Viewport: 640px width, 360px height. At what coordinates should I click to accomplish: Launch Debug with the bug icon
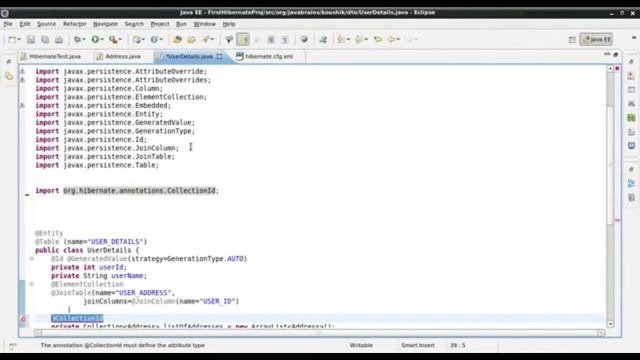point(77,40)
